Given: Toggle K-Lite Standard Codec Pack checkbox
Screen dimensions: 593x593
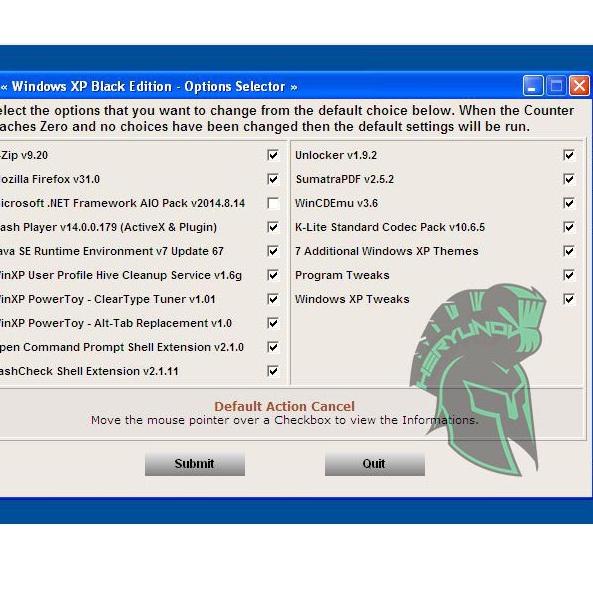Looking at the screenshot, I should 569,227.
